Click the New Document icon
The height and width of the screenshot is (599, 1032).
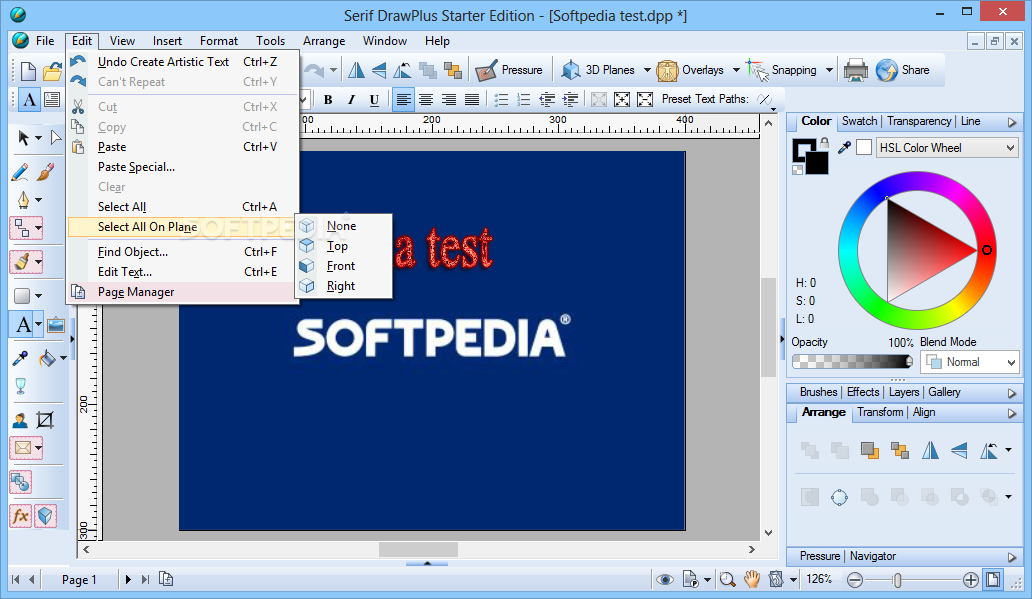pos(28,70)
